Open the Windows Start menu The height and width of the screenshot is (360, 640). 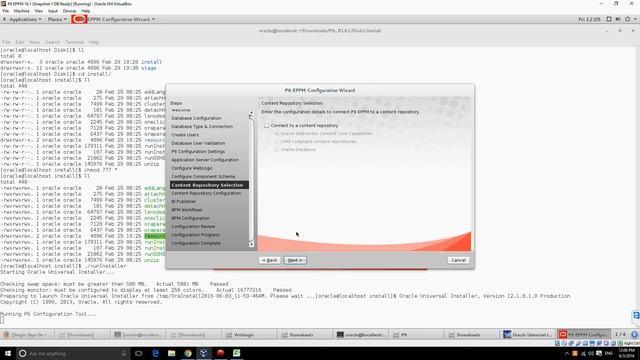(8, 353)
